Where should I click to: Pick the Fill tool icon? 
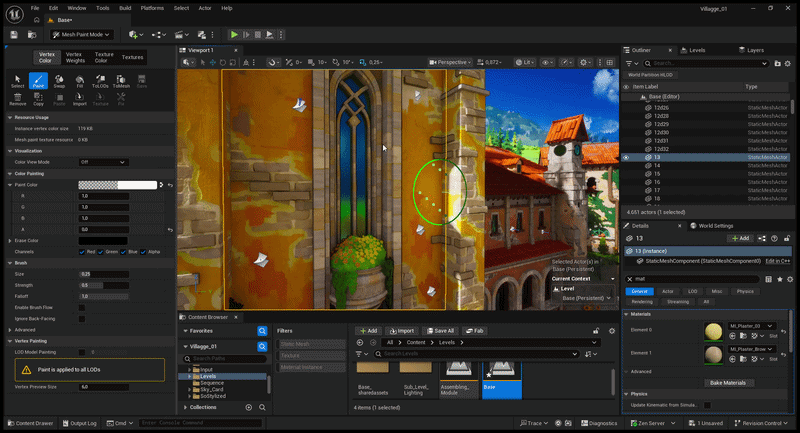point(80,81)
